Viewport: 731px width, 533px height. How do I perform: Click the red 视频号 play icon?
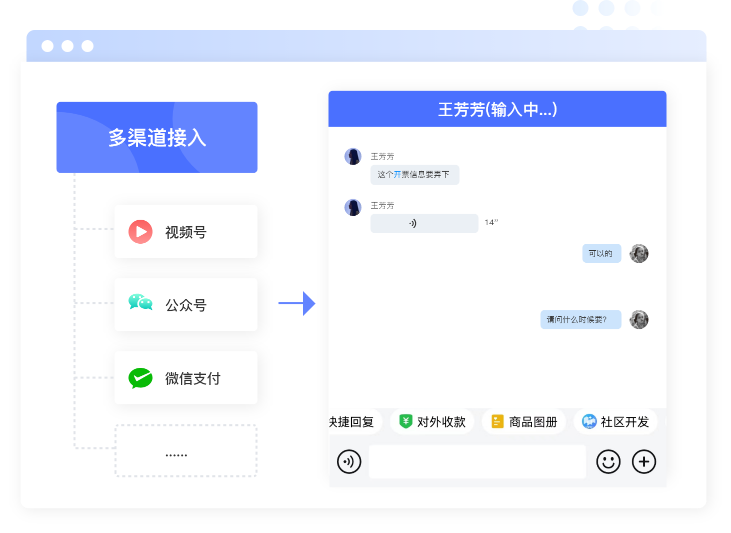(x=140, y=232)
